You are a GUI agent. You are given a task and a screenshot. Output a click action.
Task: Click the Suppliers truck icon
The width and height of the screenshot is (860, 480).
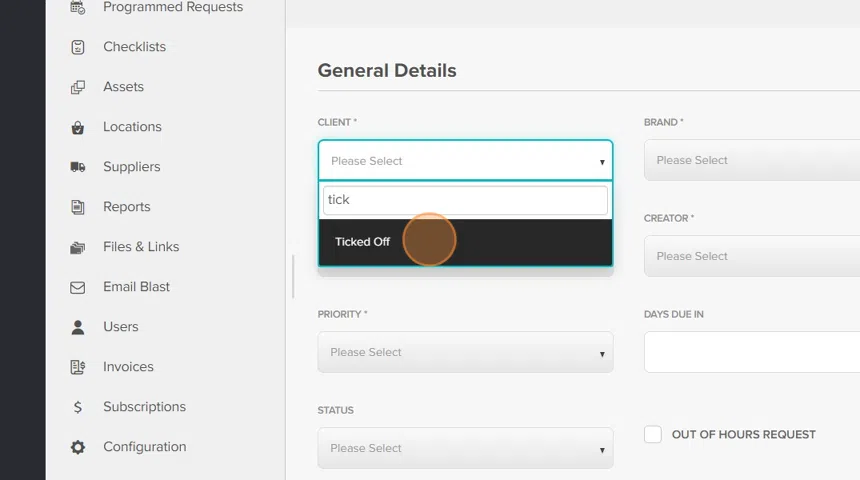coord(78,167)
